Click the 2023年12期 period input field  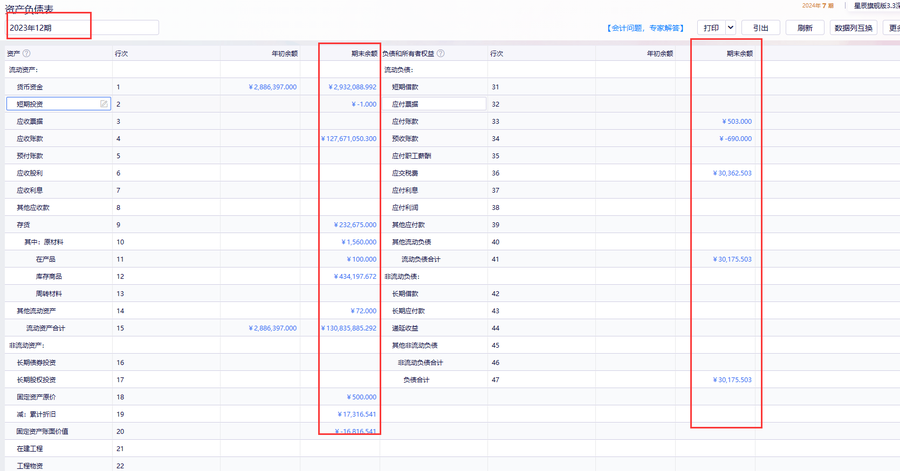pyautogui.click(x=83, y=28)
